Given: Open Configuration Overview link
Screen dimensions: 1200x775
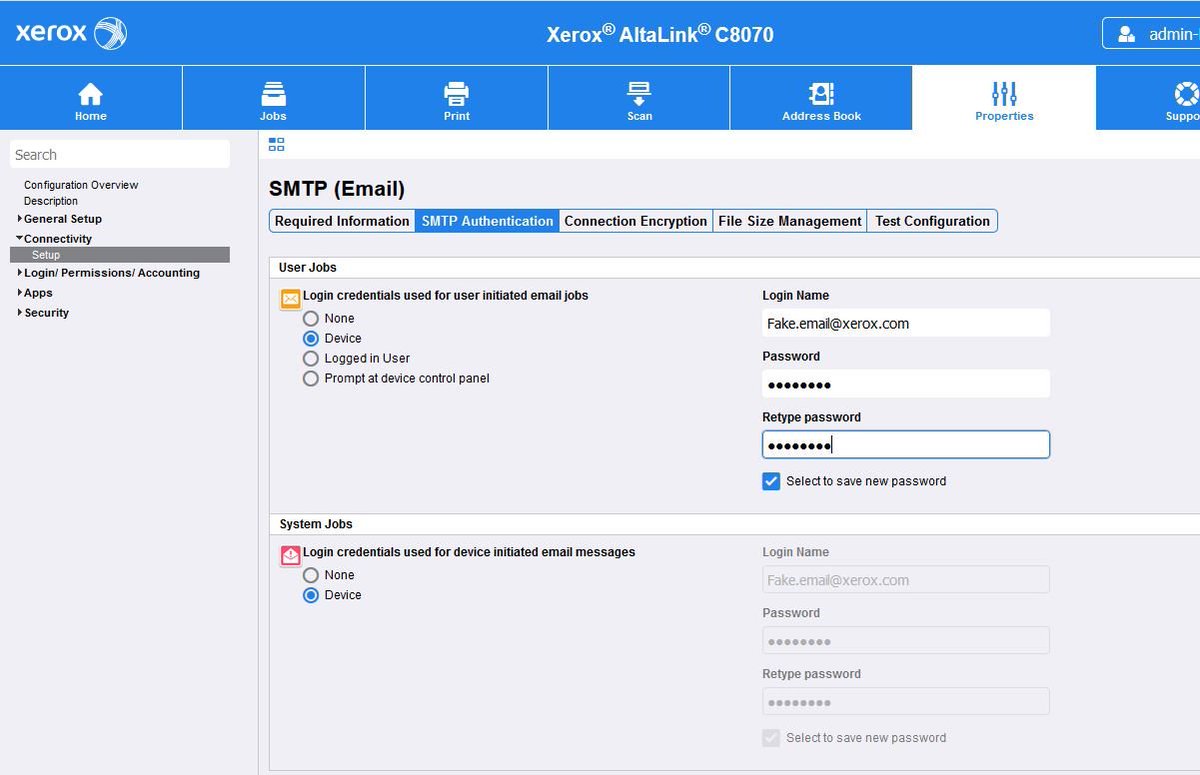Looking at the screenshot, I should pos(81,185).
